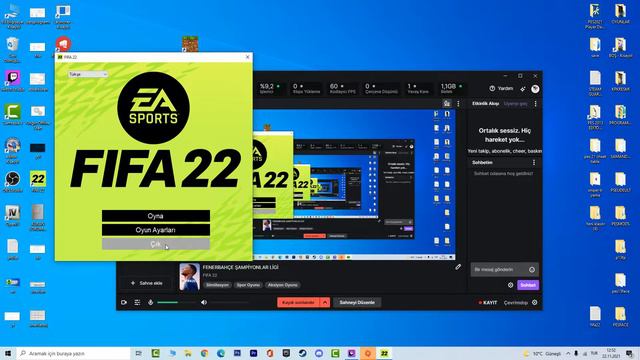Switch to FIFA 22 on the taskbar
The image size is (640, 360).
tap(384, 353)
